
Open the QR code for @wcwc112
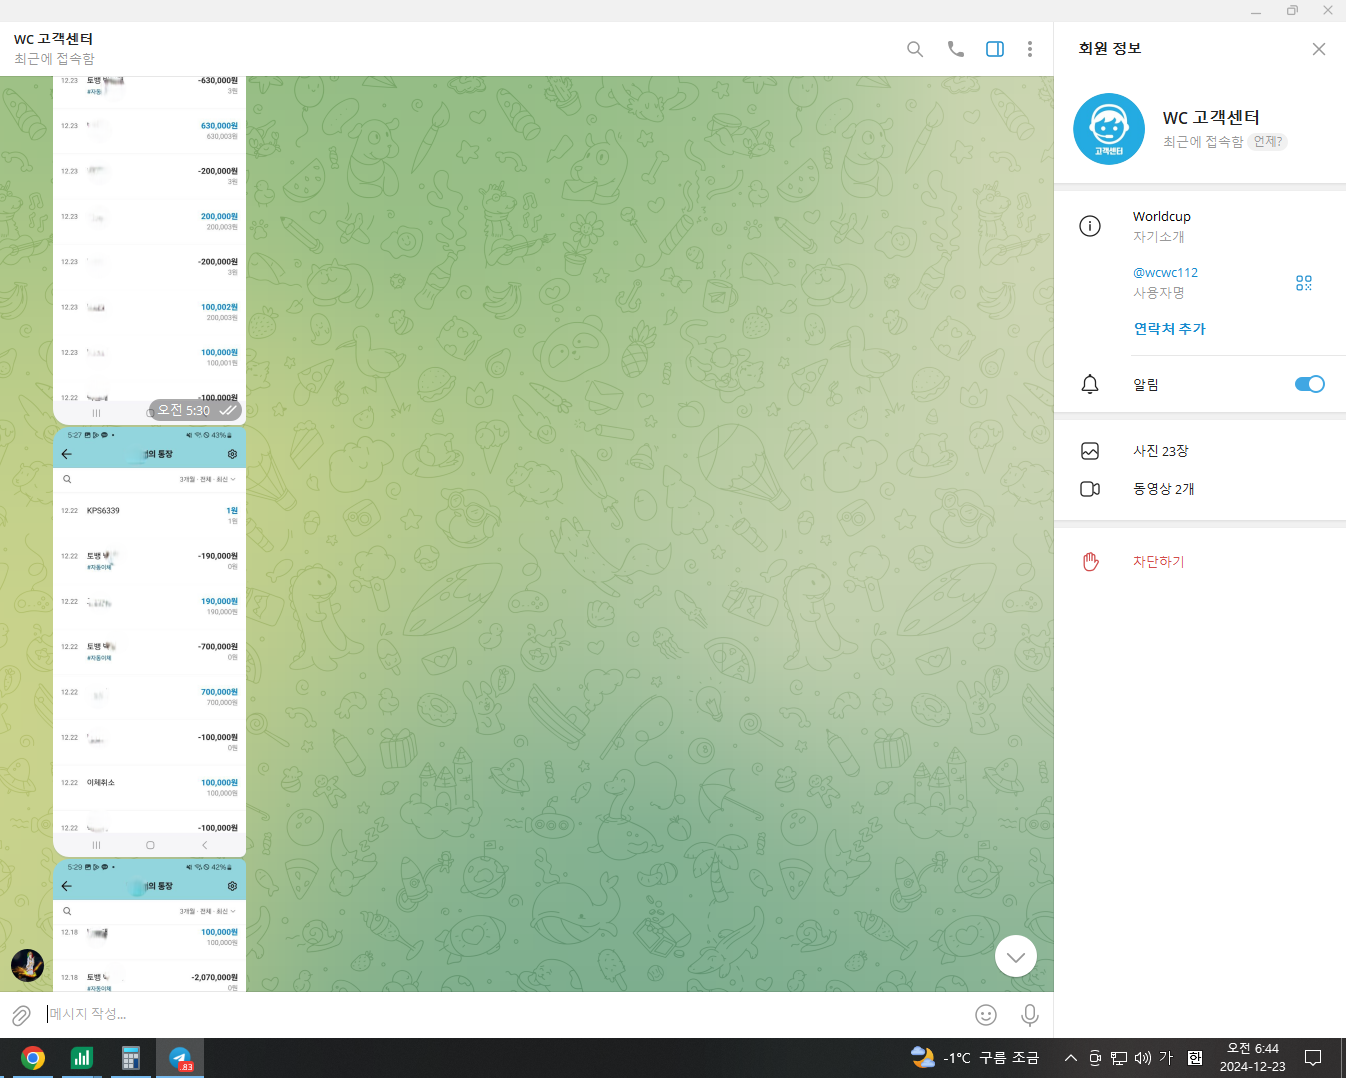1303,283
